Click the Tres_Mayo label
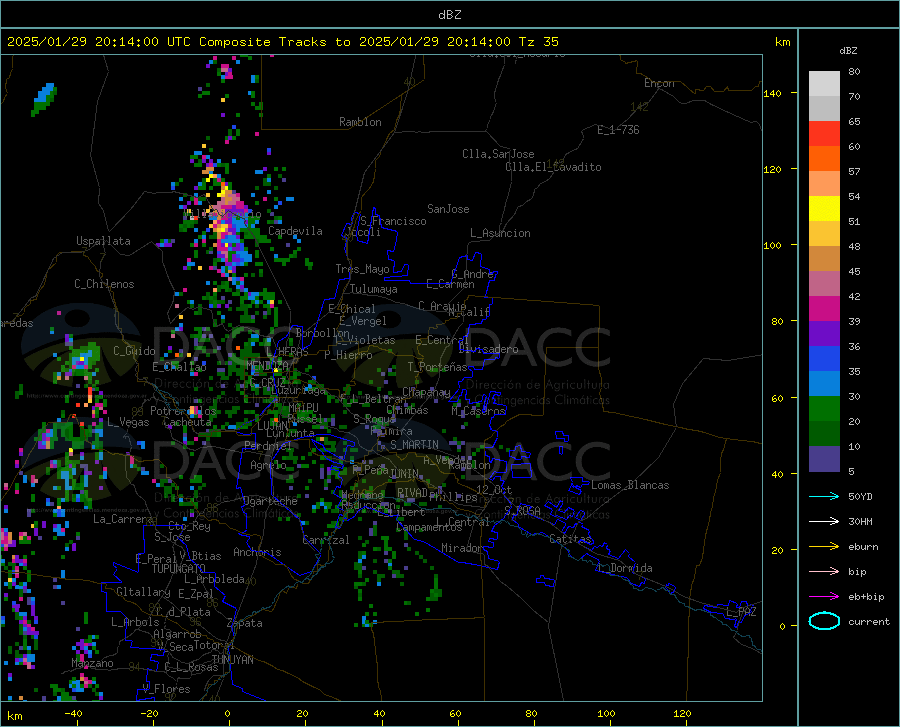Screen dimensions: 900x727 [x=363, y=269]
